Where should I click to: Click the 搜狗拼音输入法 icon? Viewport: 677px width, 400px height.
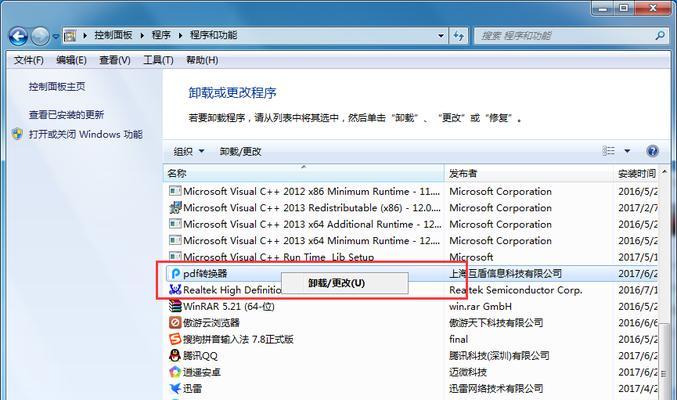click(175, 339)
